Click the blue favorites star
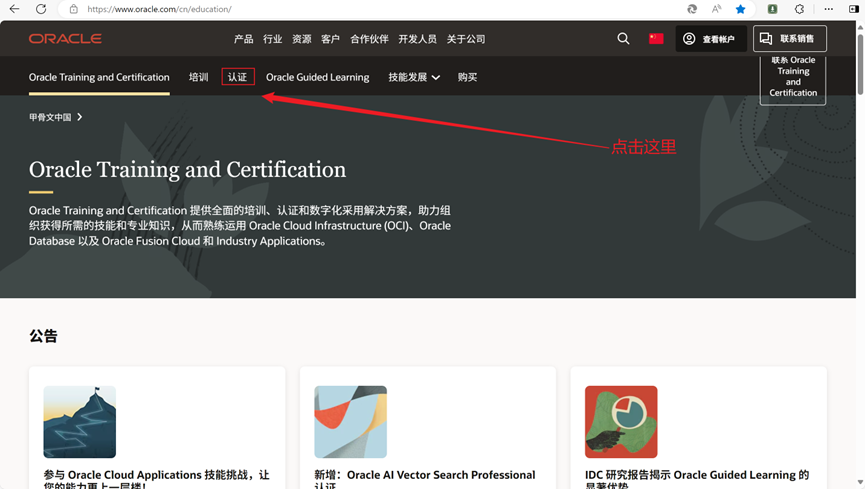The image size is (865, 489). [740, 9]
